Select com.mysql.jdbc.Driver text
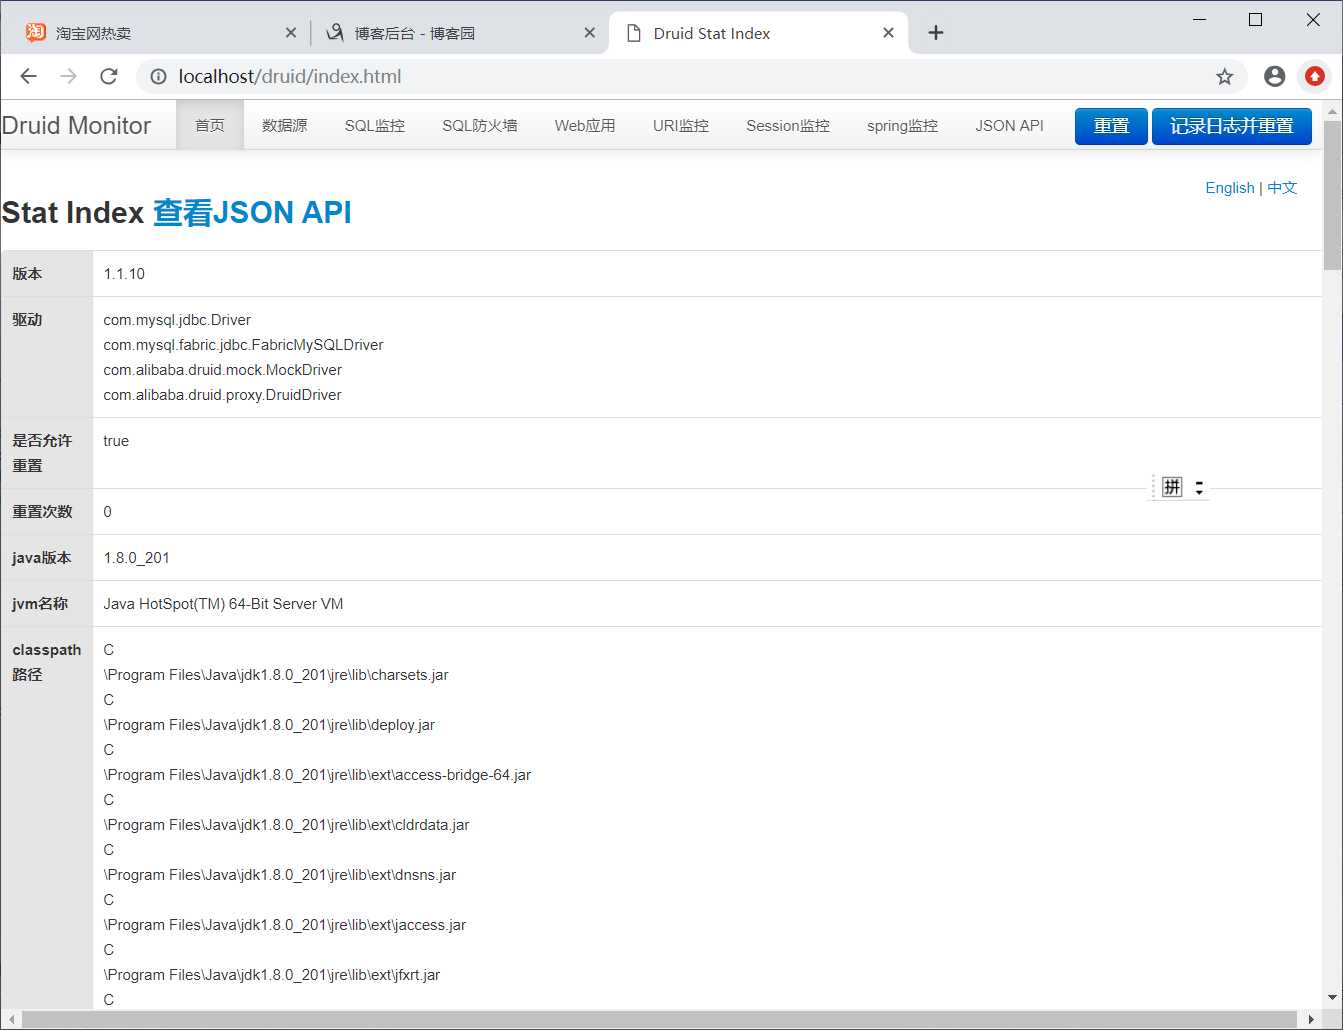Screen dimensions: 1343x1030 coord(177,320)
